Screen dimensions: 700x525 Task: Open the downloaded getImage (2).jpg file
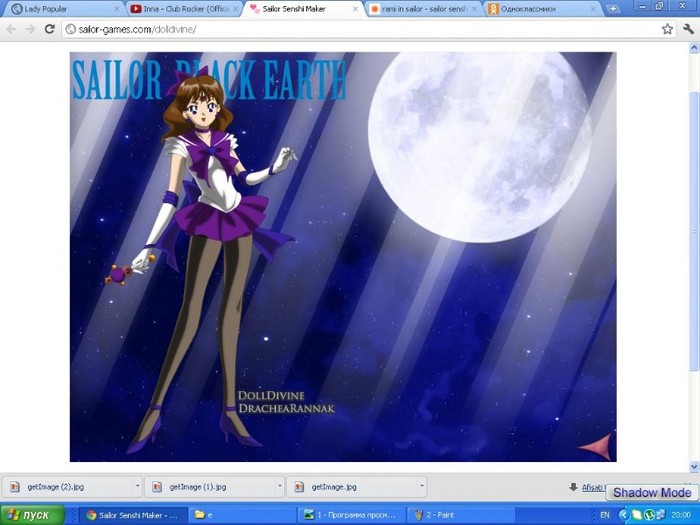pos(58,487)
